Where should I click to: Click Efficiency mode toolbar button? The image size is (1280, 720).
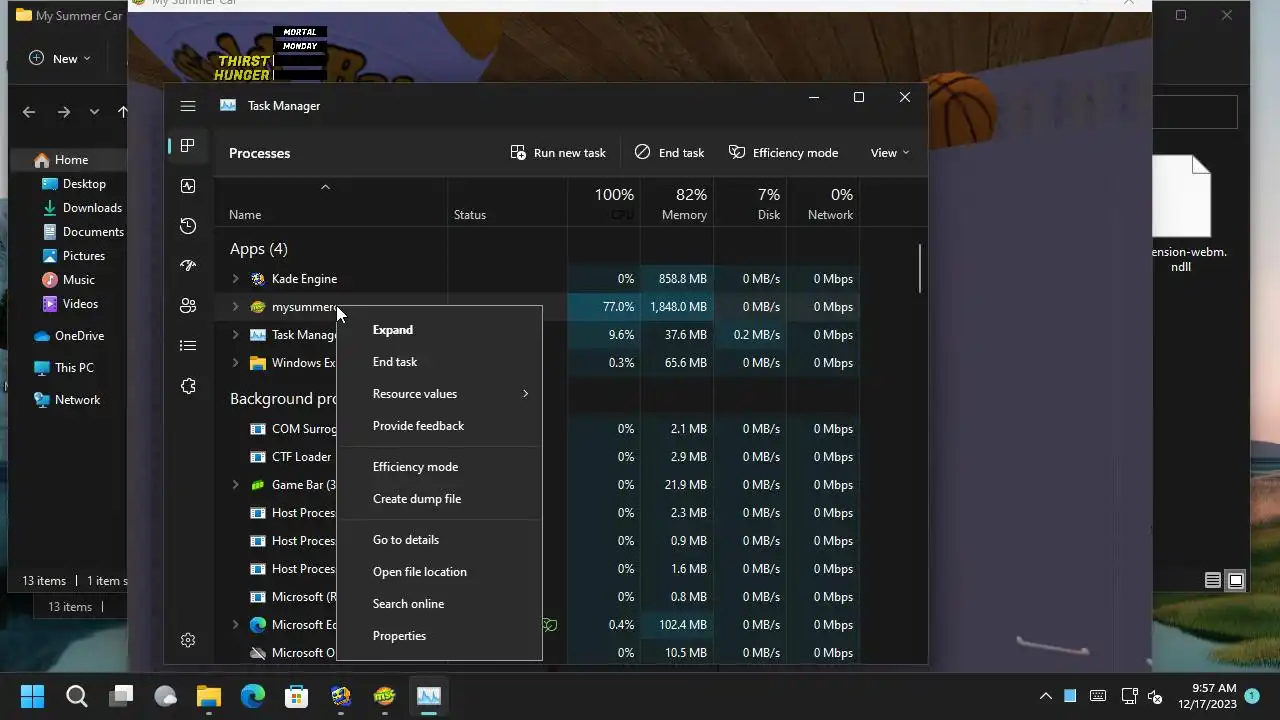(783, 153)
